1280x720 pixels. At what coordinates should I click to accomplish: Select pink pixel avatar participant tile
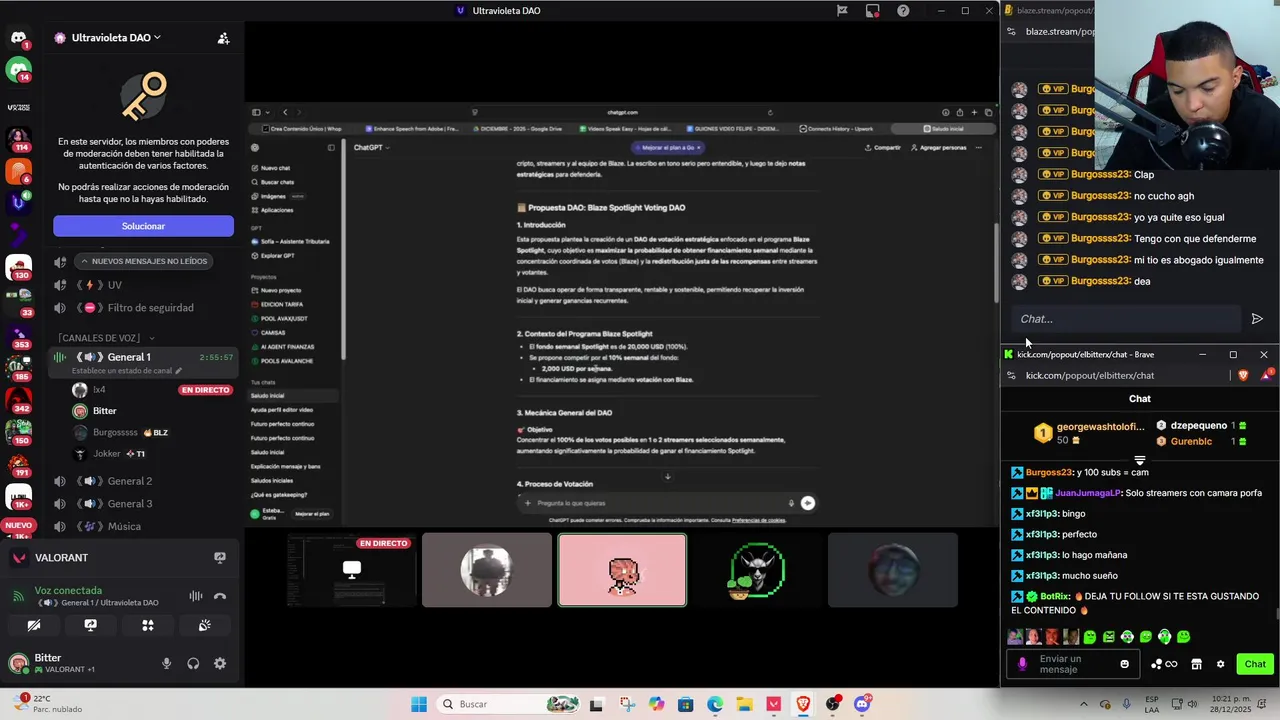click(622, 570)
